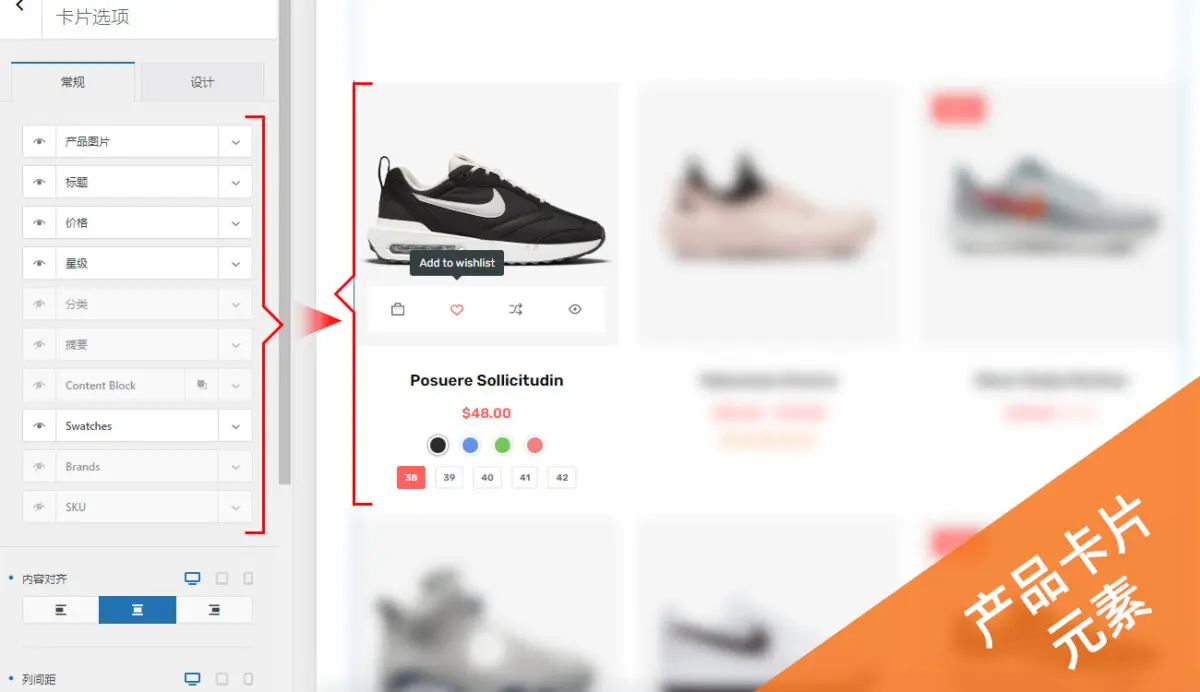The height and width of the screenshot is (692, 1200).
Task: Click the add to cart bag icon
Action: (x=398, y=310)
